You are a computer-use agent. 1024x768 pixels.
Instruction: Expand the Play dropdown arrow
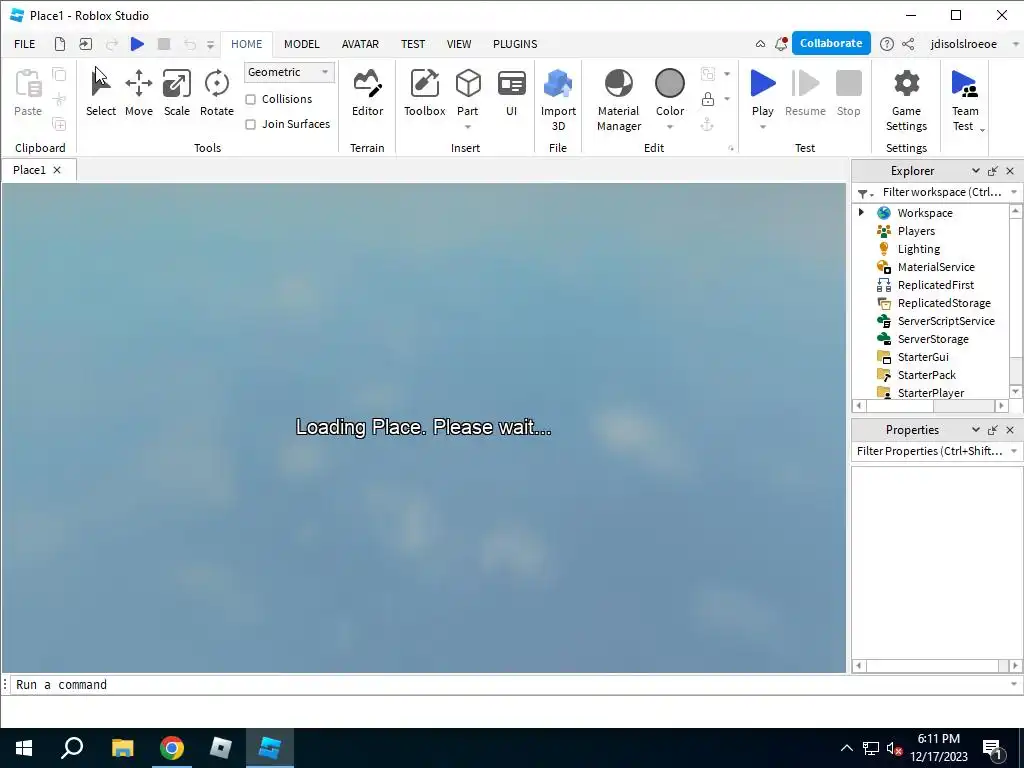pos(762,127)
